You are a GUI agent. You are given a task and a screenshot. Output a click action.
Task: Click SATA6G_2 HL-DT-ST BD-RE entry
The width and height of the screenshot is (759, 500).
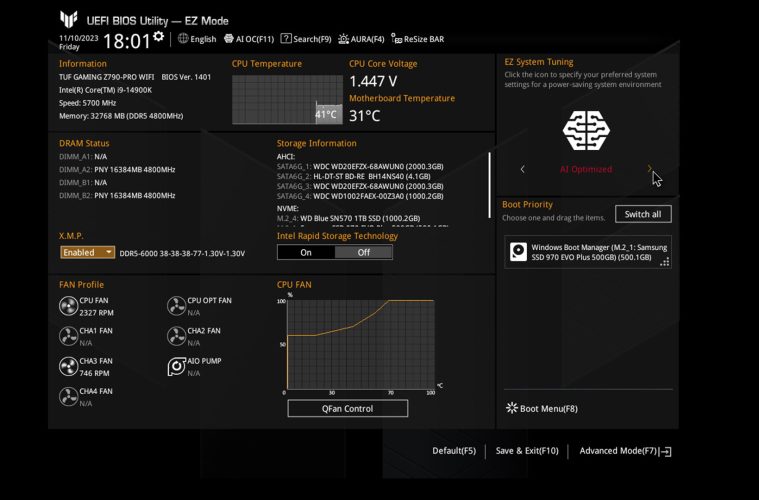pos(354,176)
